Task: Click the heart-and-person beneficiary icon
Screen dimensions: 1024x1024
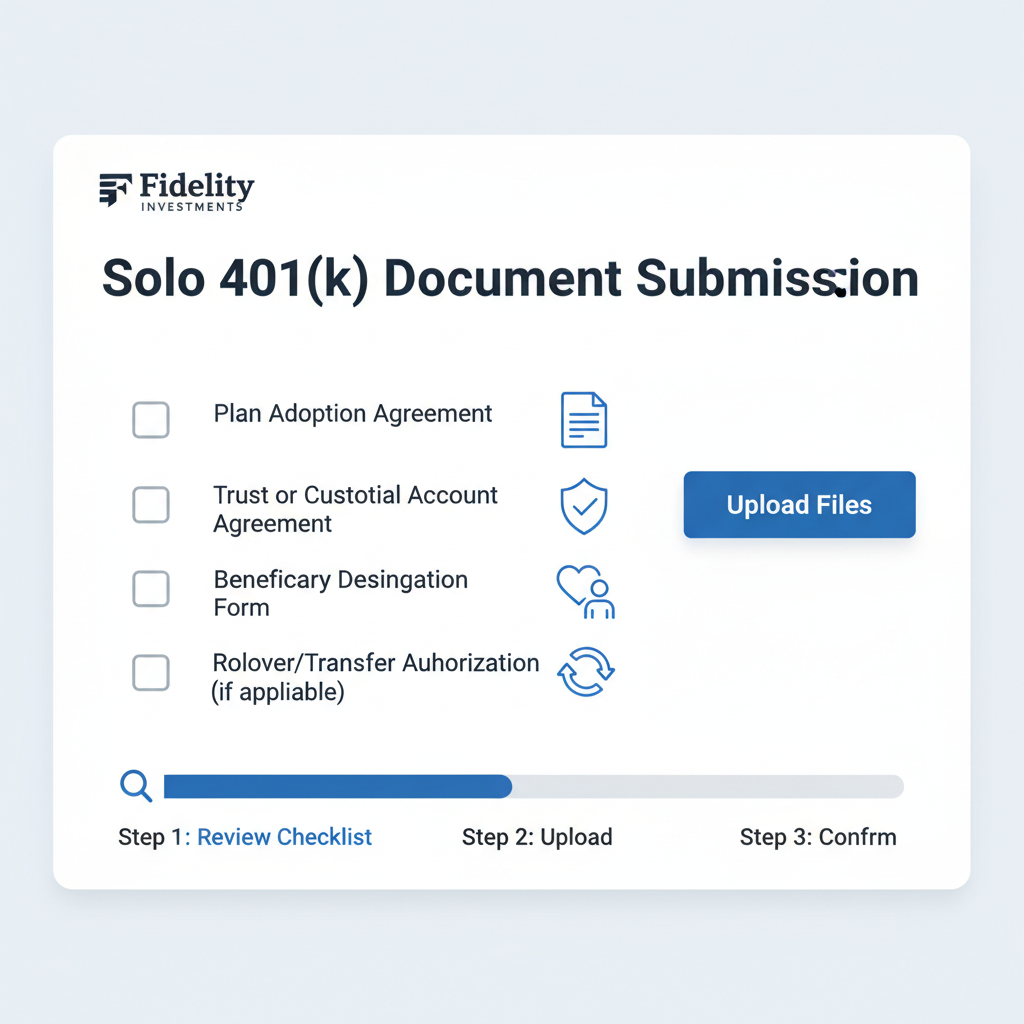Action: tap(585, 590)
